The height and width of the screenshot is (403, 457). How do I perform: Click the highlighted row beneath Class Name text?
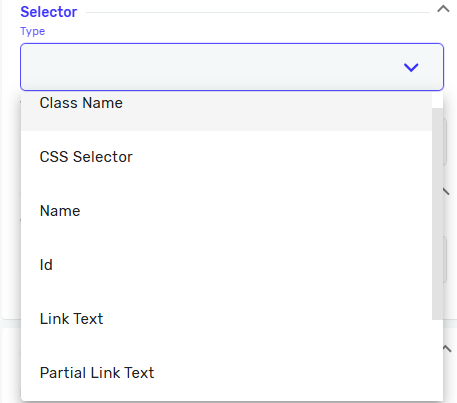click(226, 121)
